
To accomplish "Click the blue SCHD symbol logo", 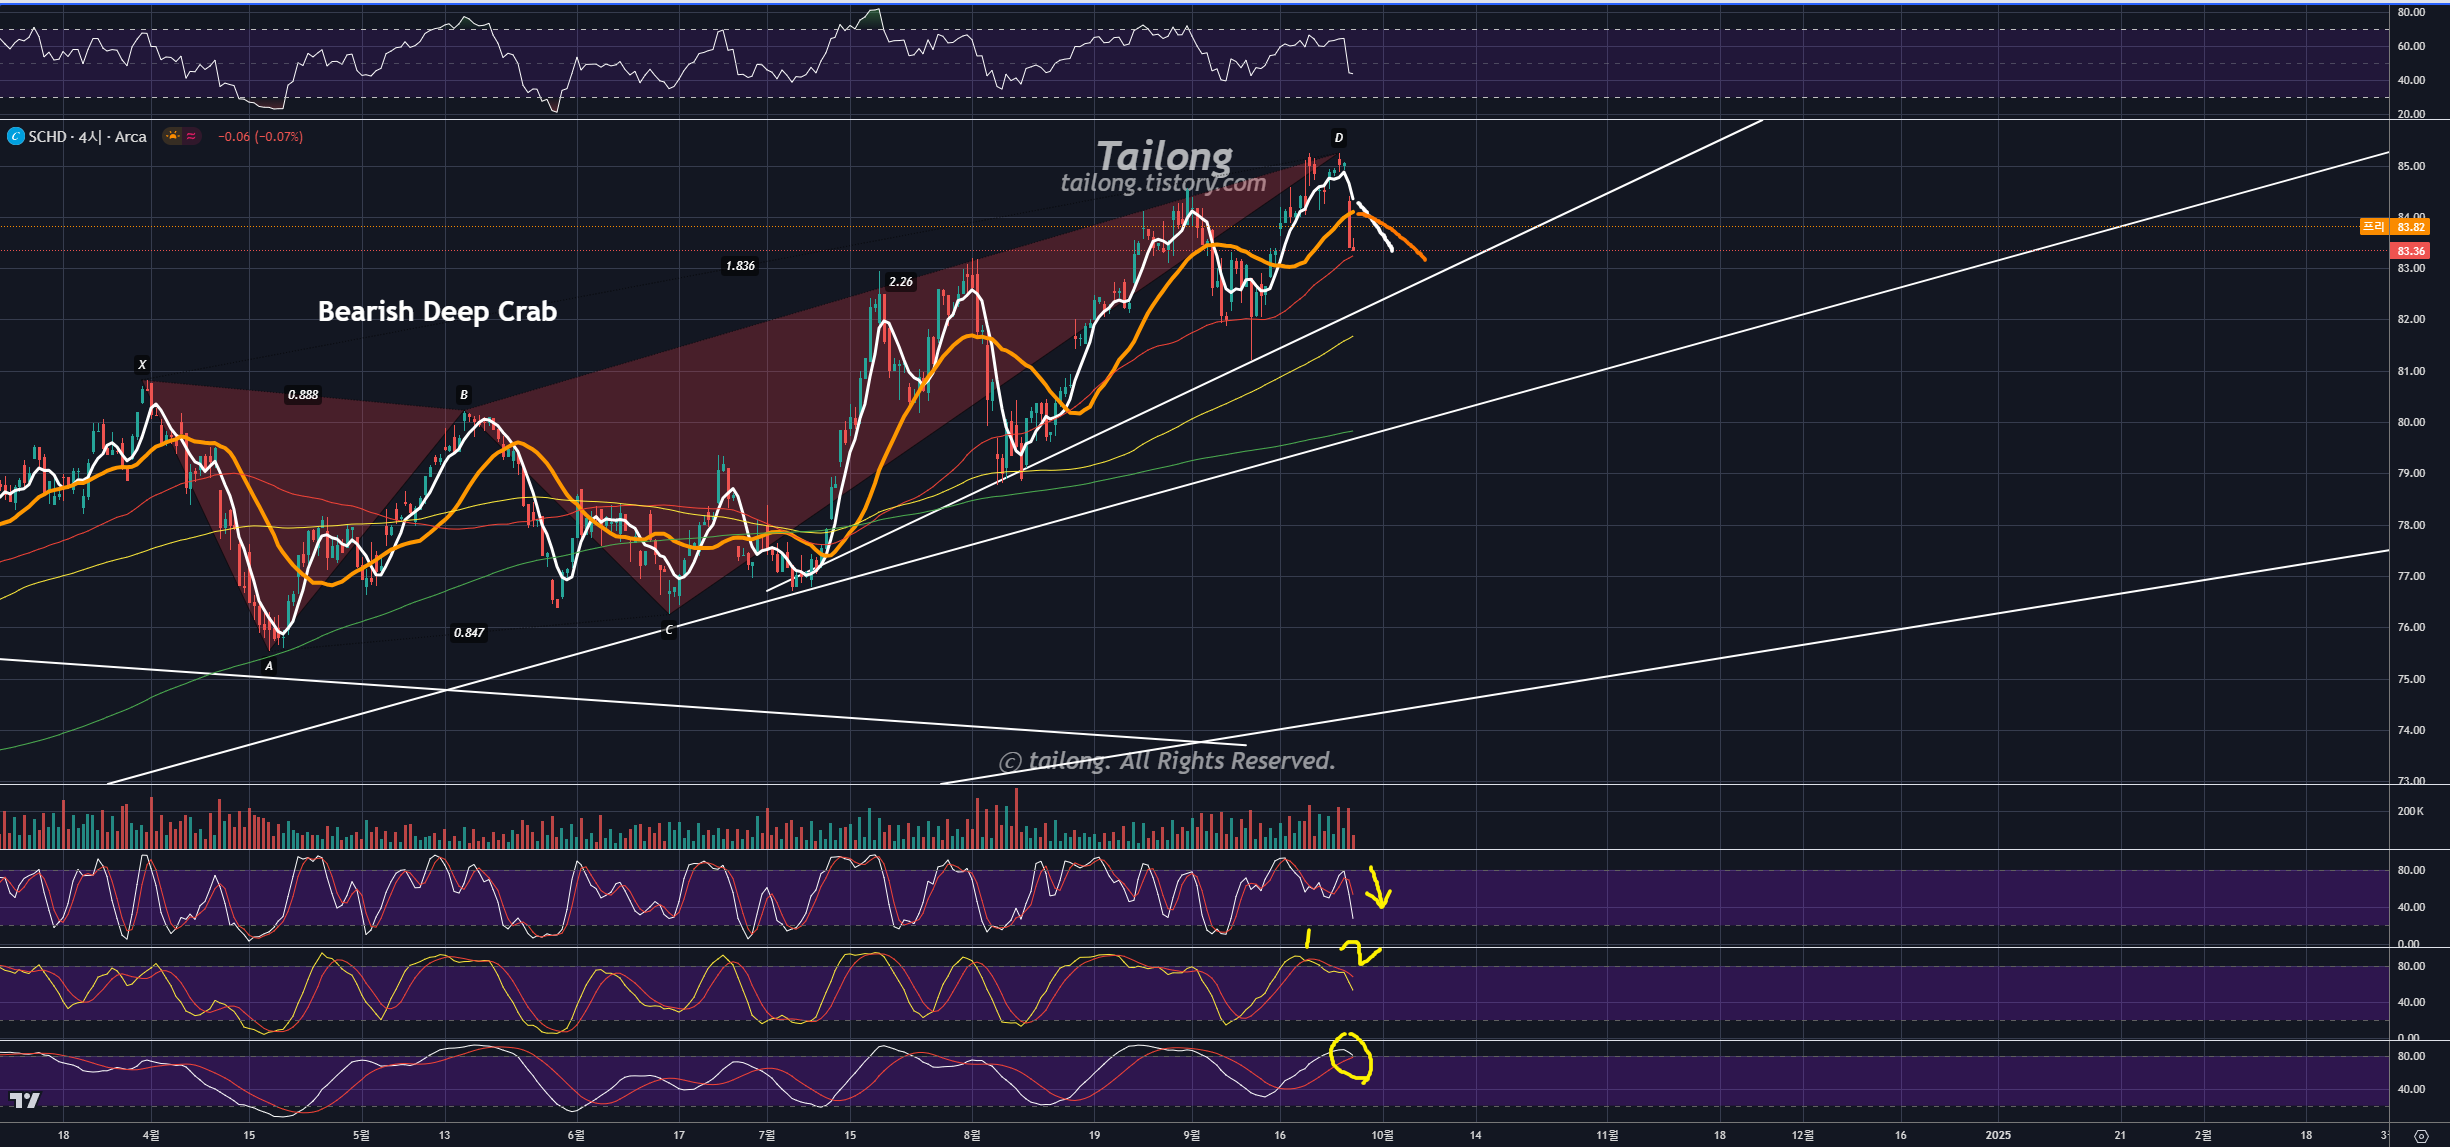I will (15, 137).
